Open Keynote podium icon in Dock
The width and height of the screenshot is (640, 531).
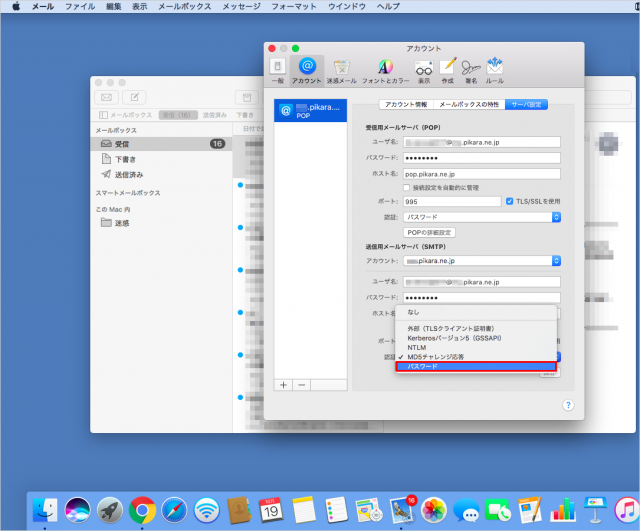click(x=595, y=510)
